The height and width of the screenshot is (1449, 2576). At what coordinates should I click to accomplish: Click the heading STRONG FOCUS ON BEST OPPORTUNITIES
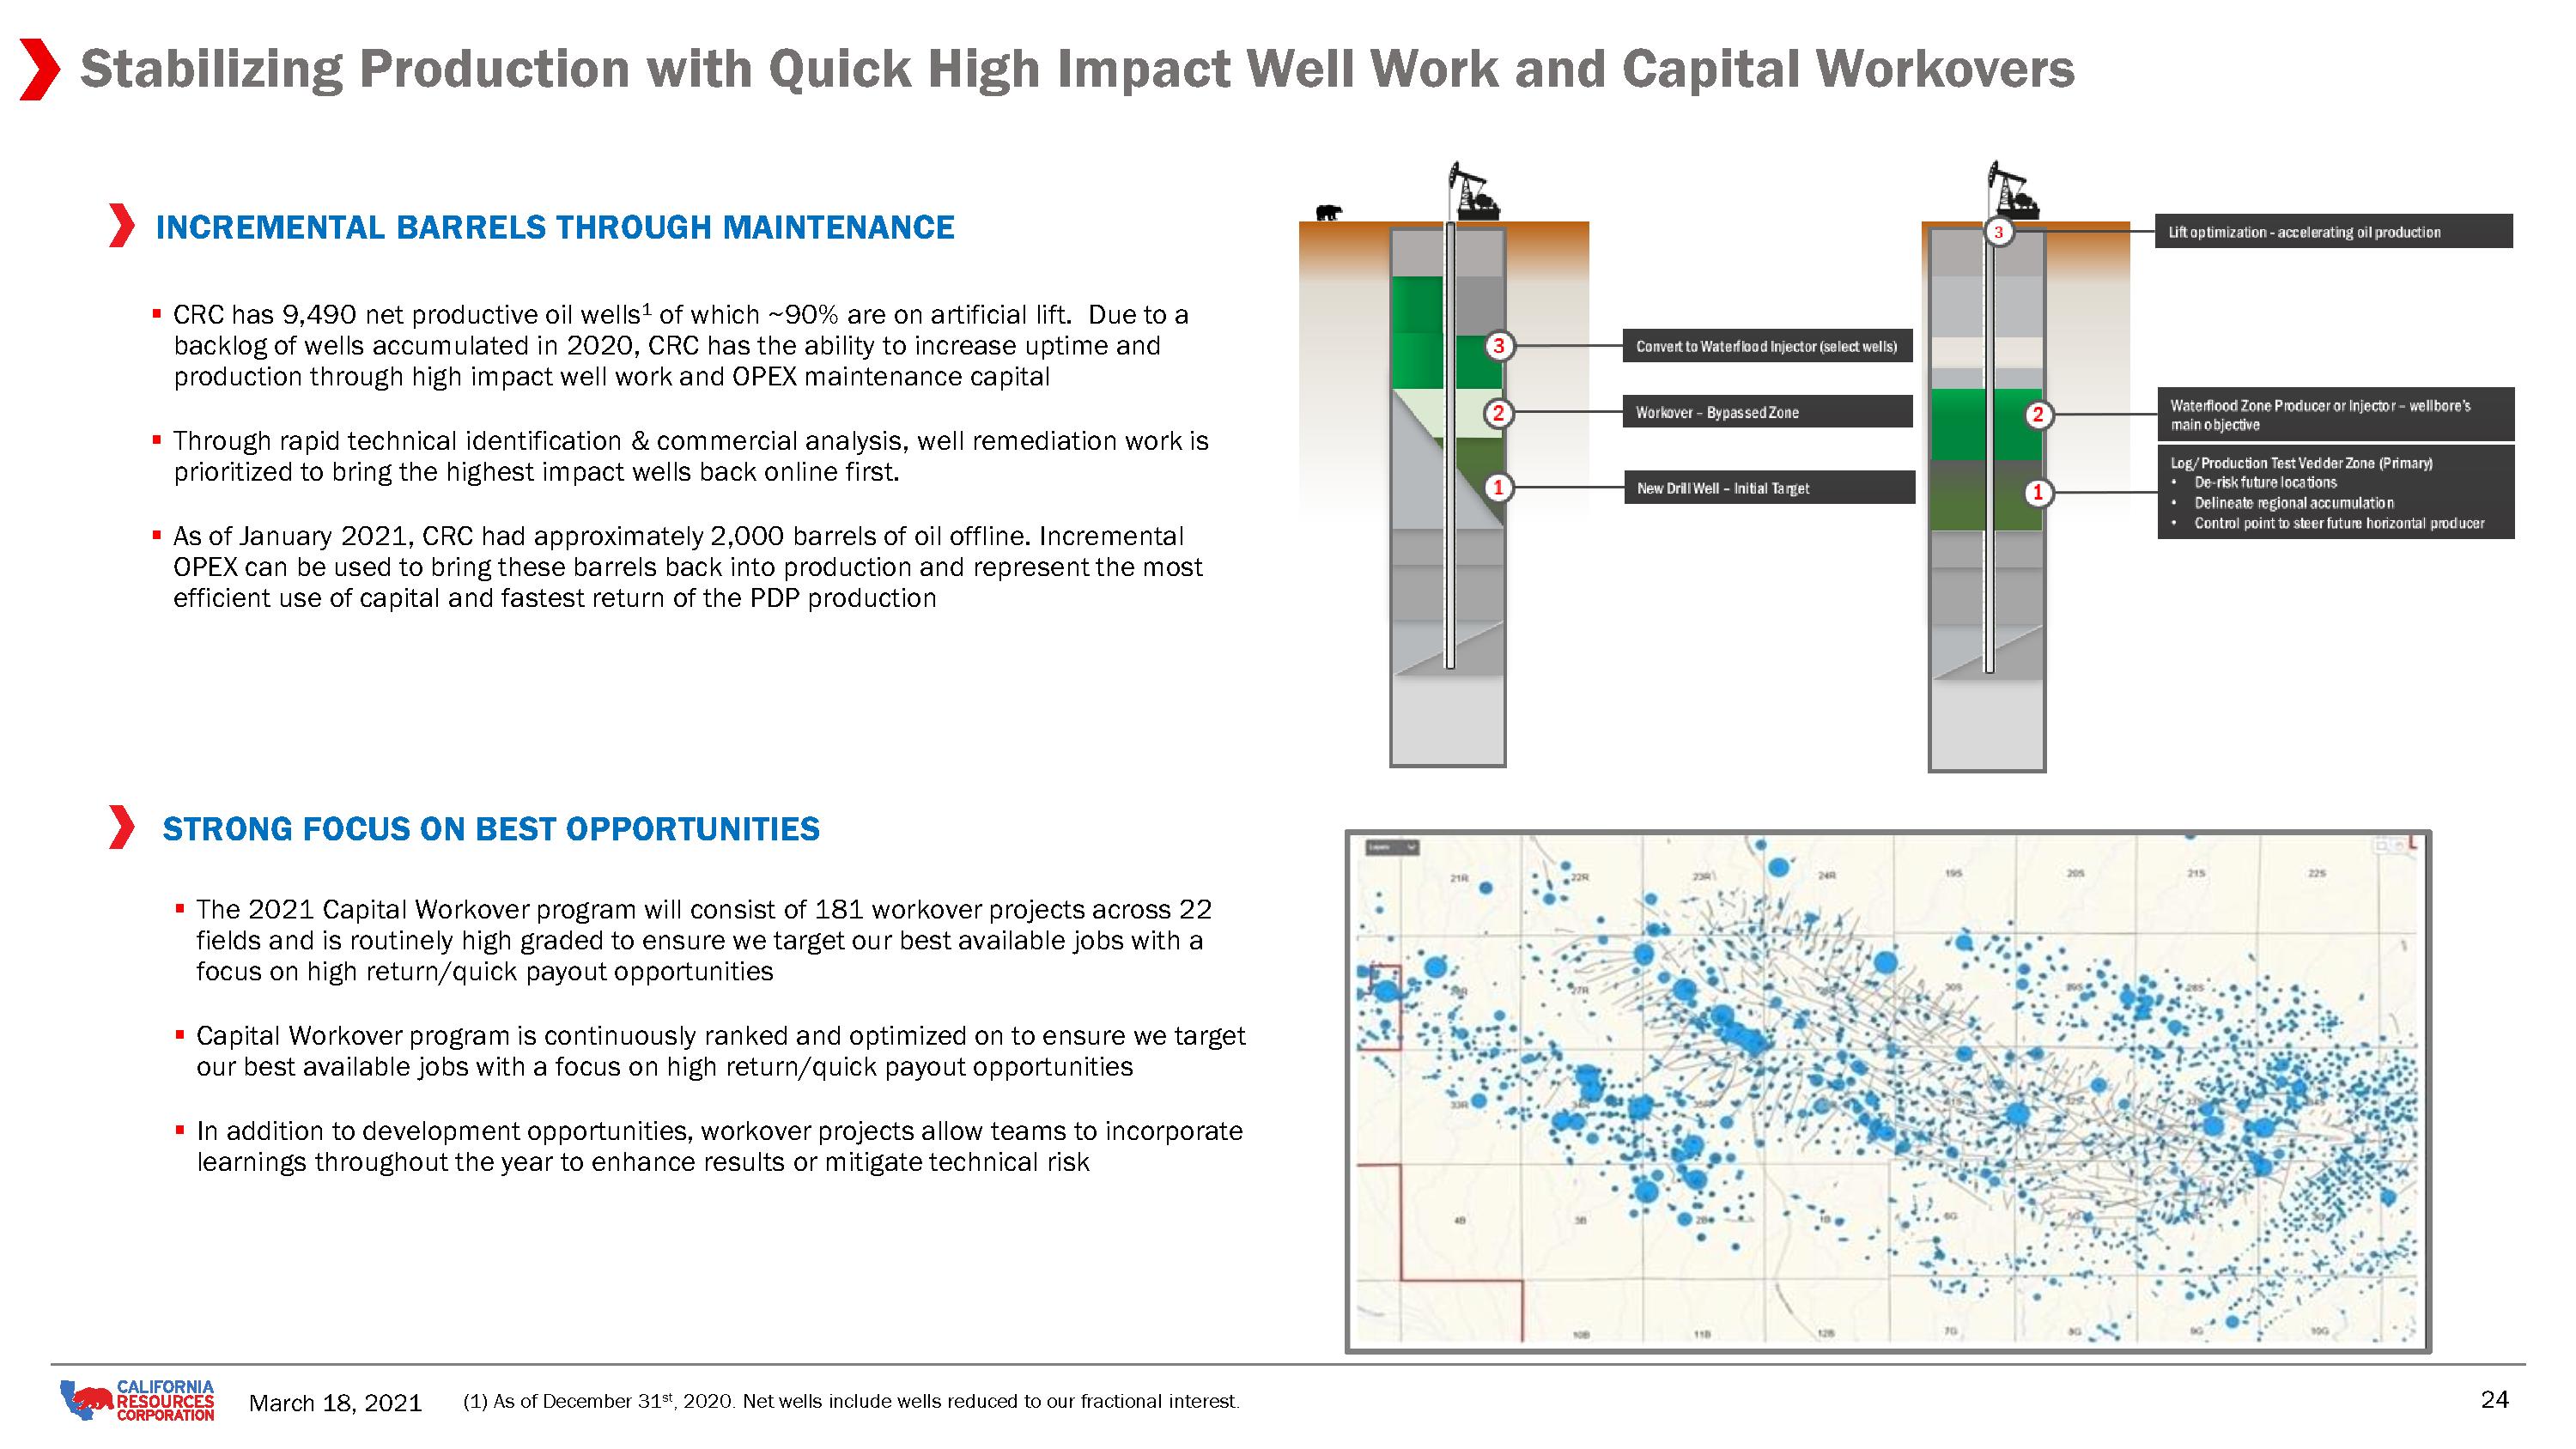point(491,829)
